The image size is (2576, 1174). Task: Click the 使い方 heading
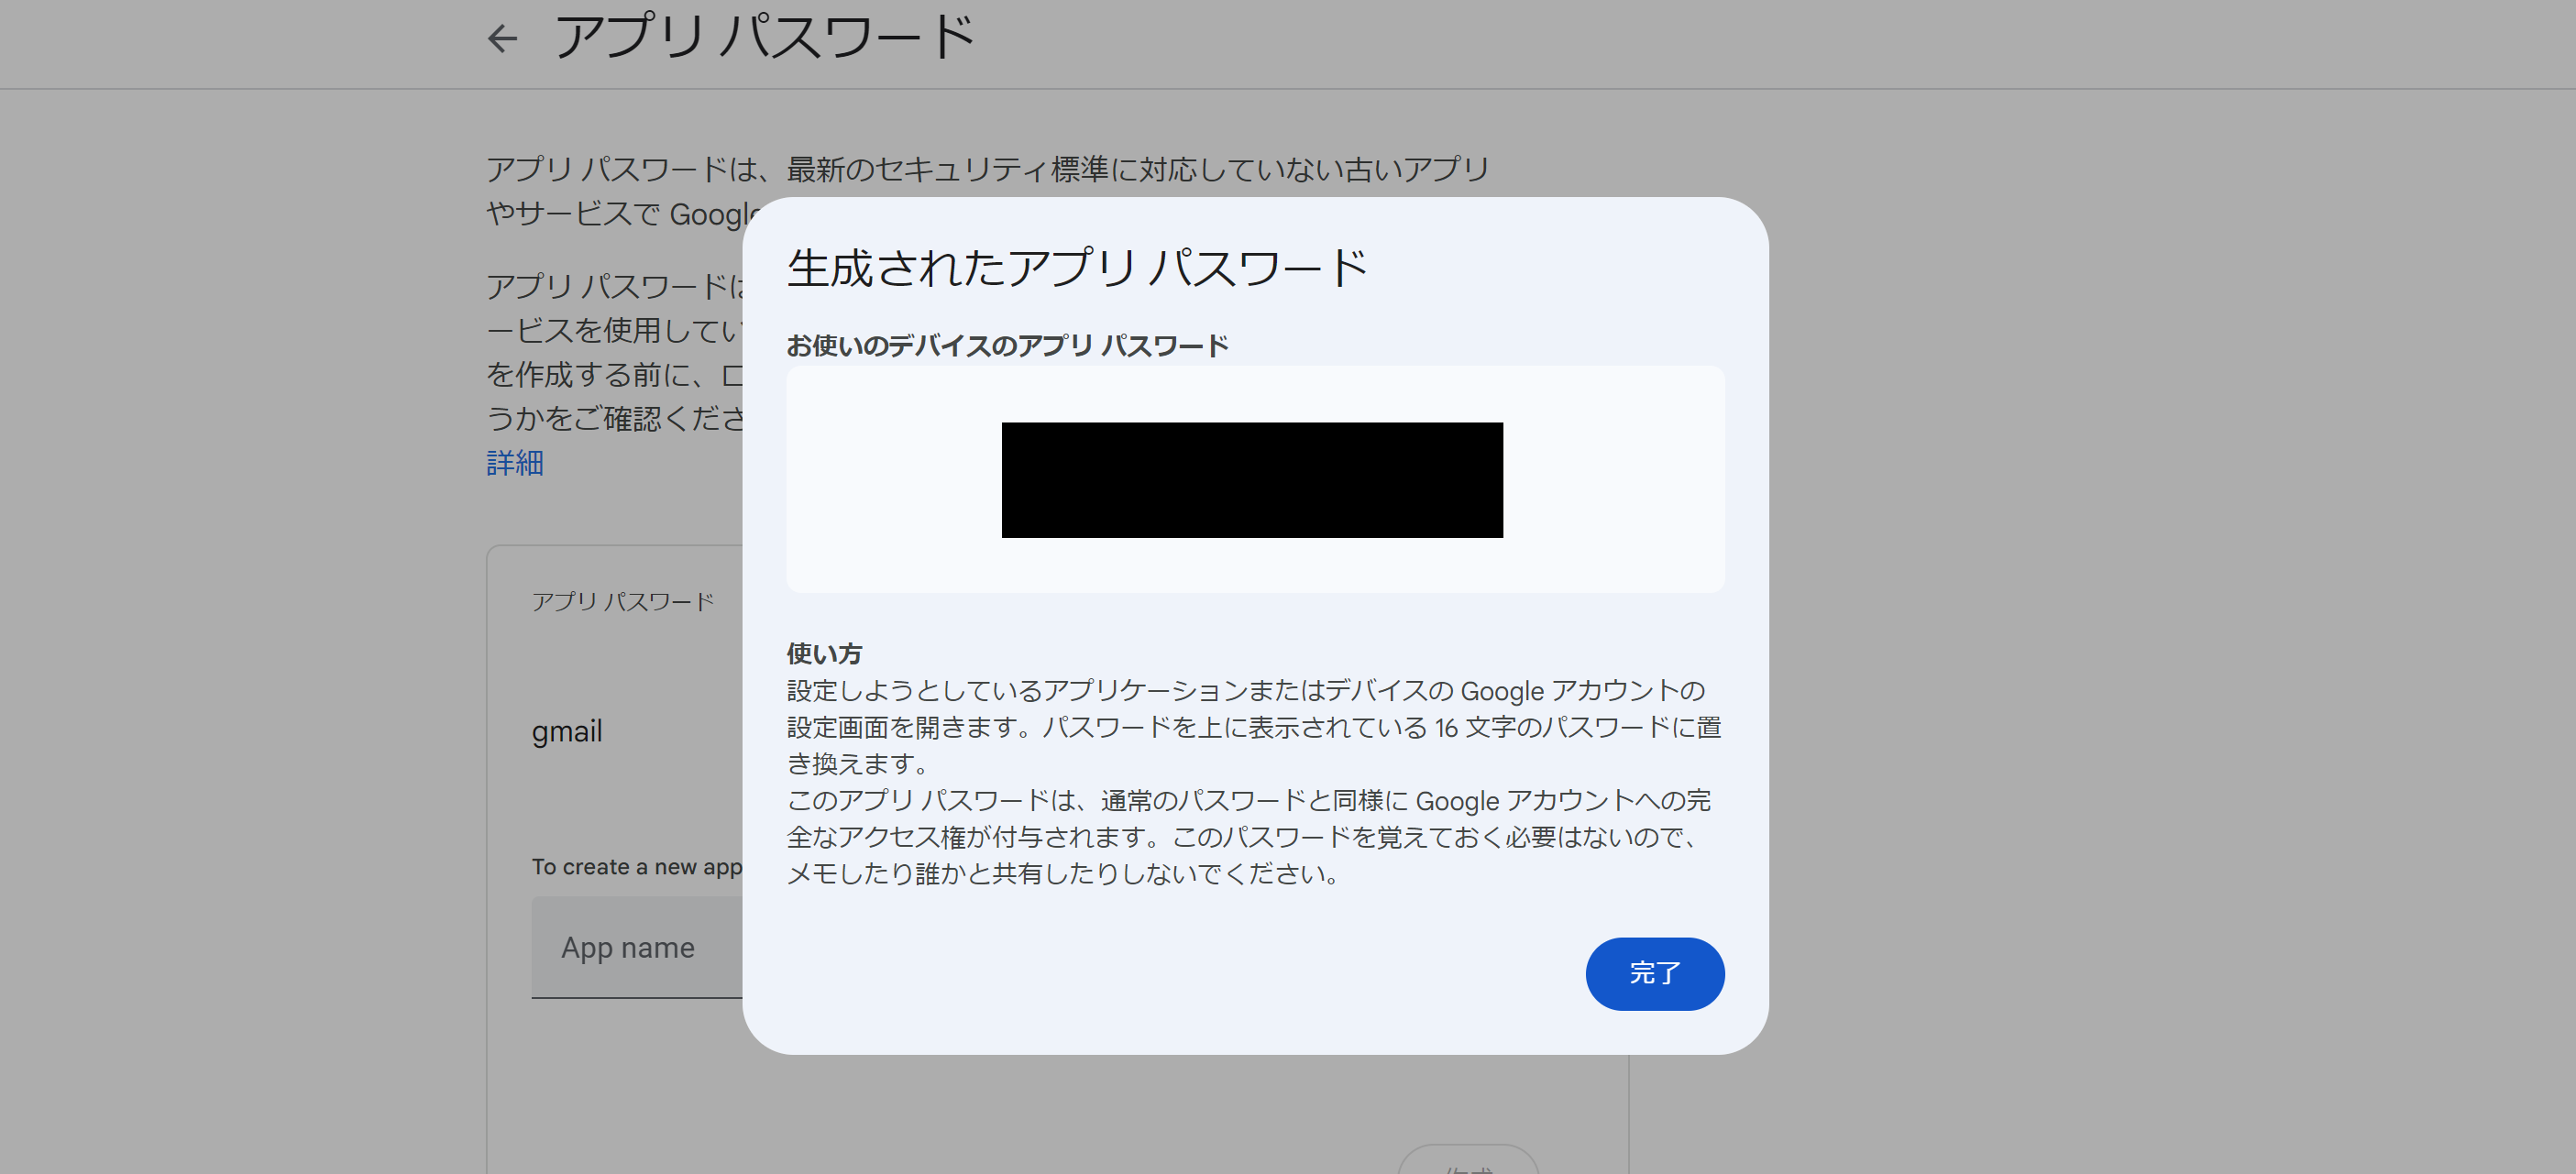824,654
